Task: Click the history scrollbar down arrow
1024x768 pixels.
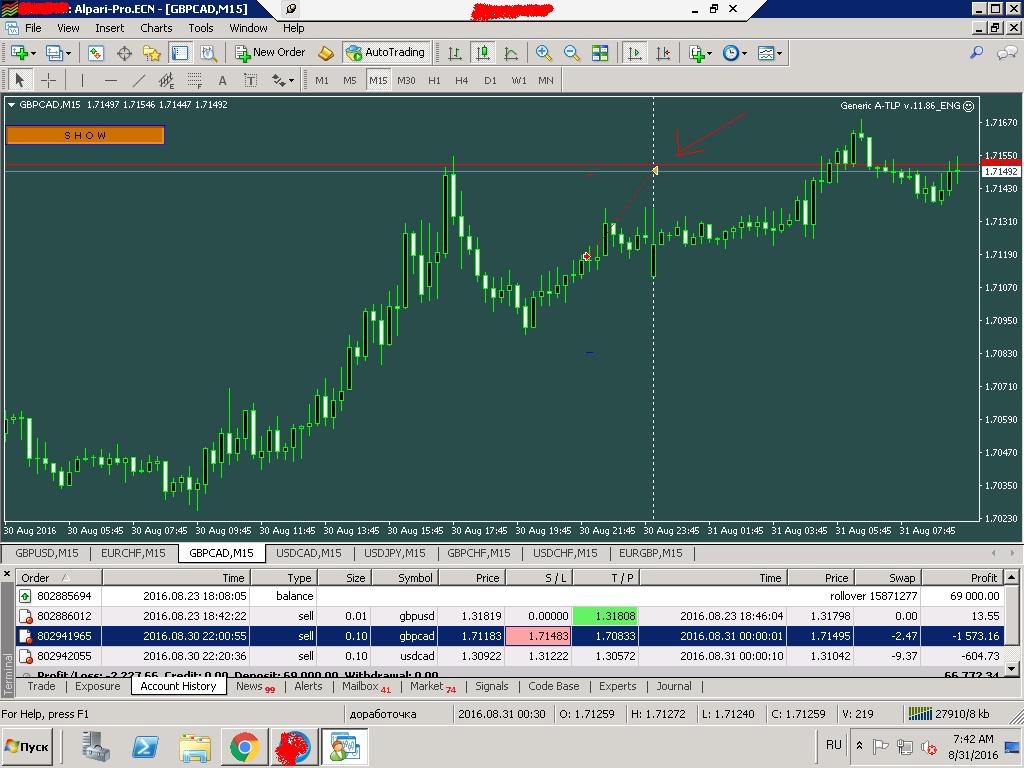Action: tap(1012, 669)
